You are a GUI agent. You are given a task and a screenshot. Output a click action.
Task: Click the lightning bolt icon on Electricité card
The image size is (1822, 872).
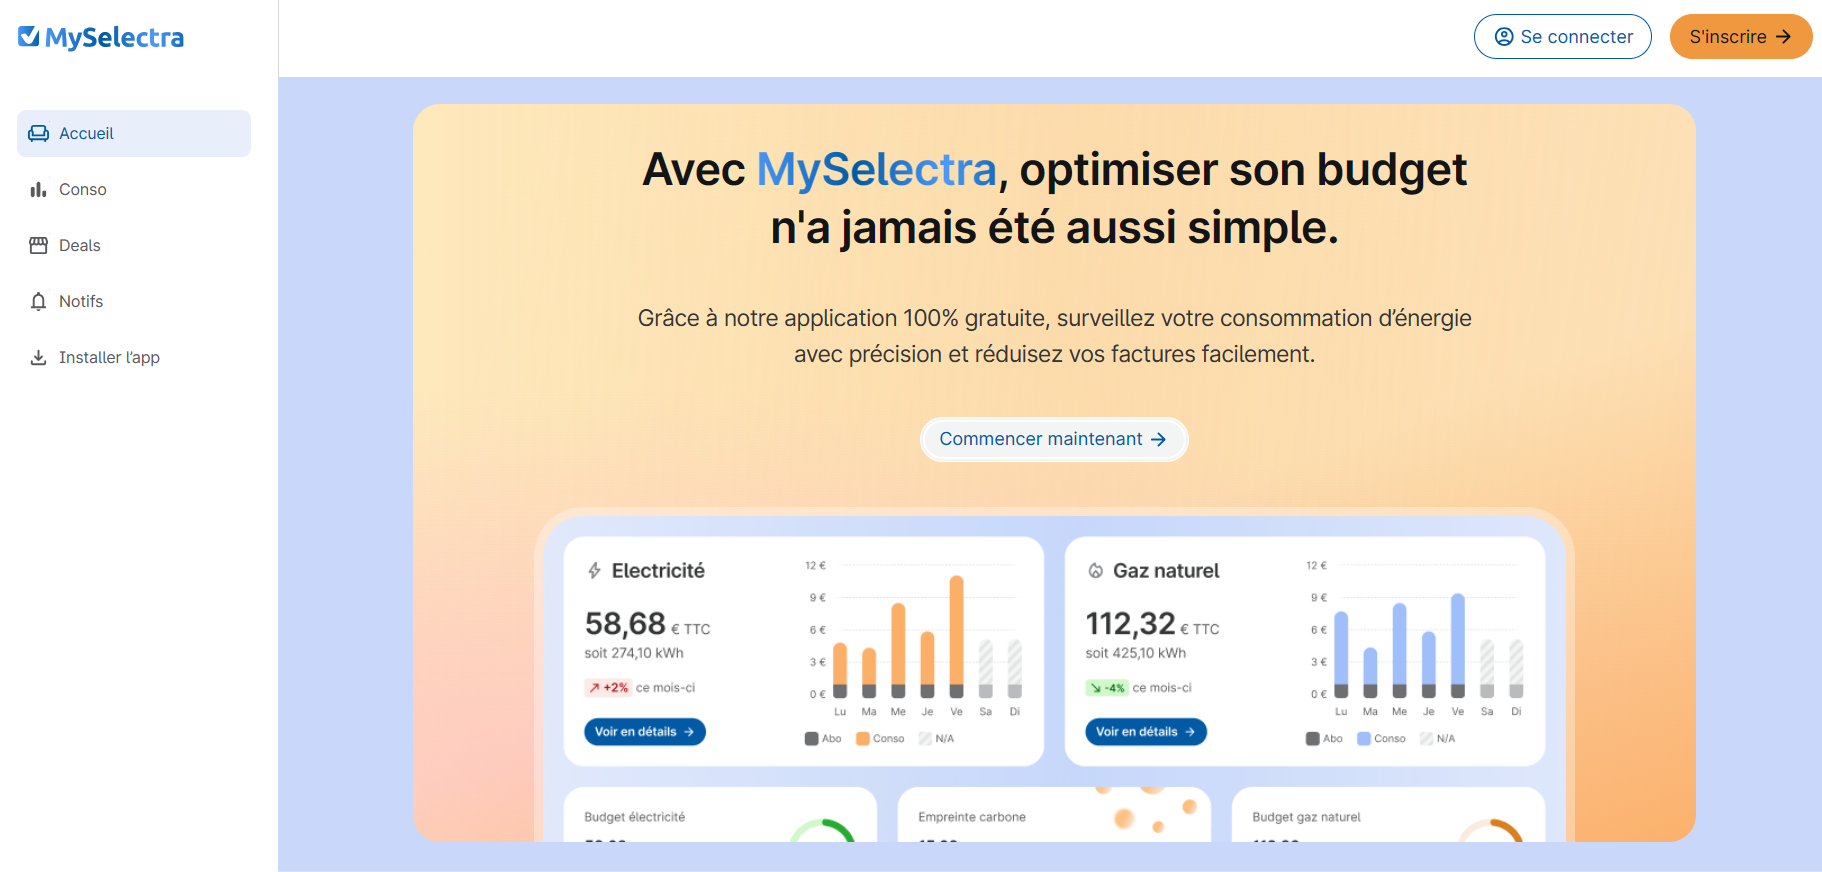coord(594,570)
